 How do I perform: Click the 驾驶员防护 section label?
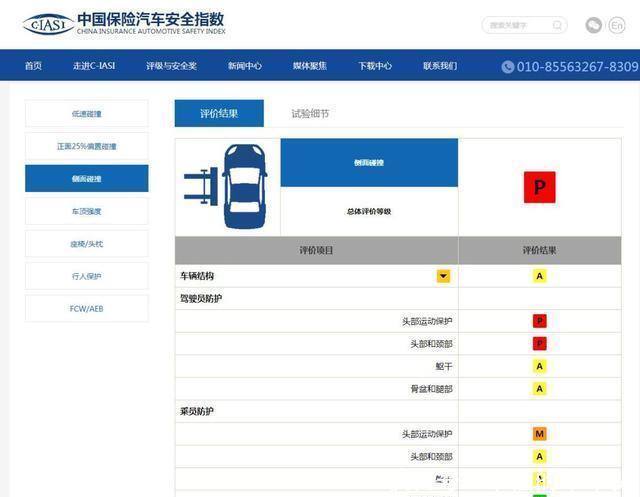(x=201, y=299)
